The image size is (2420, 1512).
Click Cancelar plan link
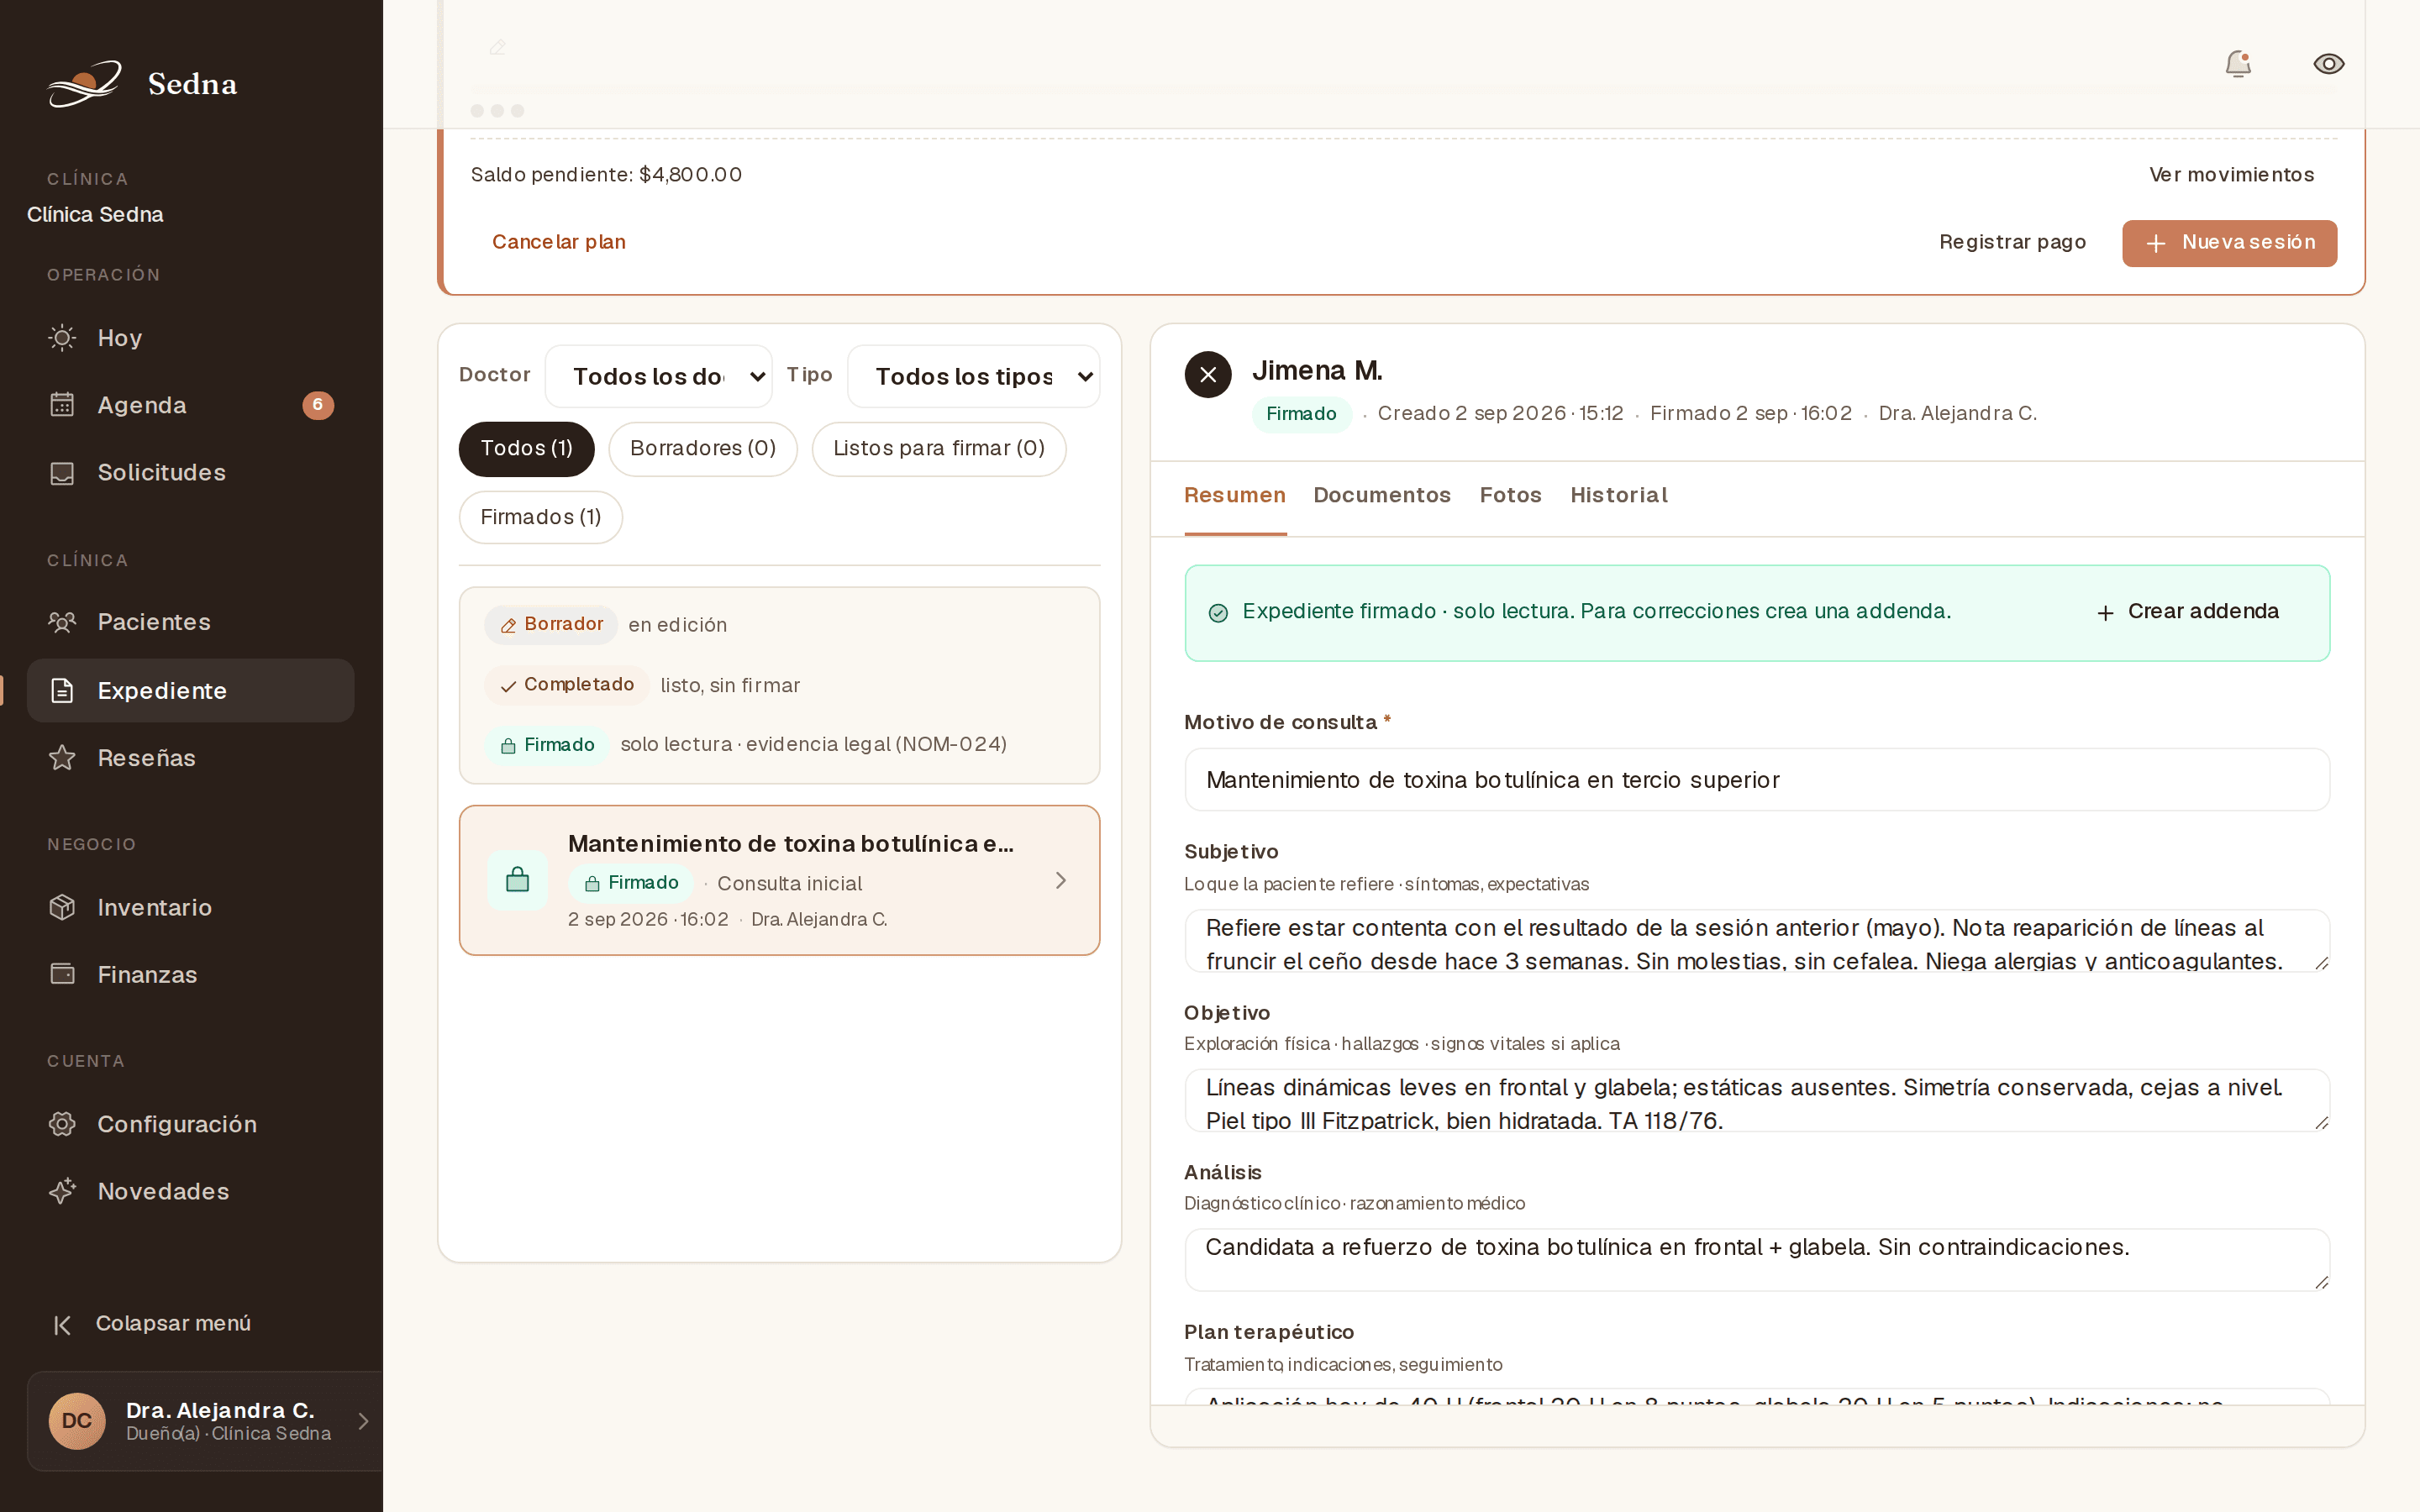pyautogui.click(x=559, y=242)
